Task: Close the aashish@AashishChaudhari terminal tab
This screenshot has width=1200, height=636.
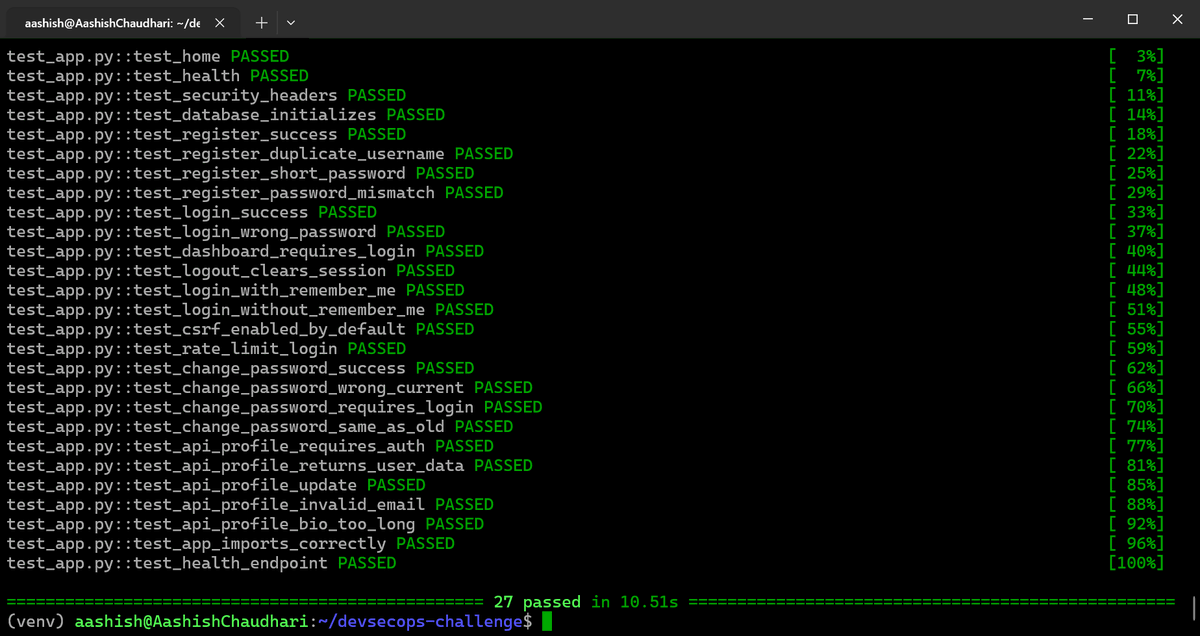Action: click(x=219, y=22)
